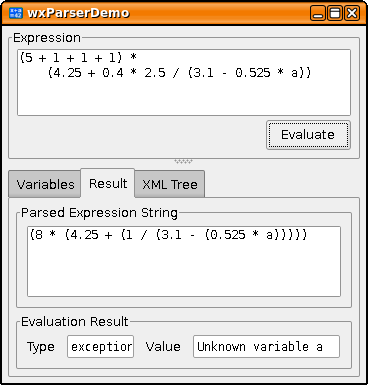Close the wxParserDemo window
Screen dimensions: 368x385
[x=352, y=13]
